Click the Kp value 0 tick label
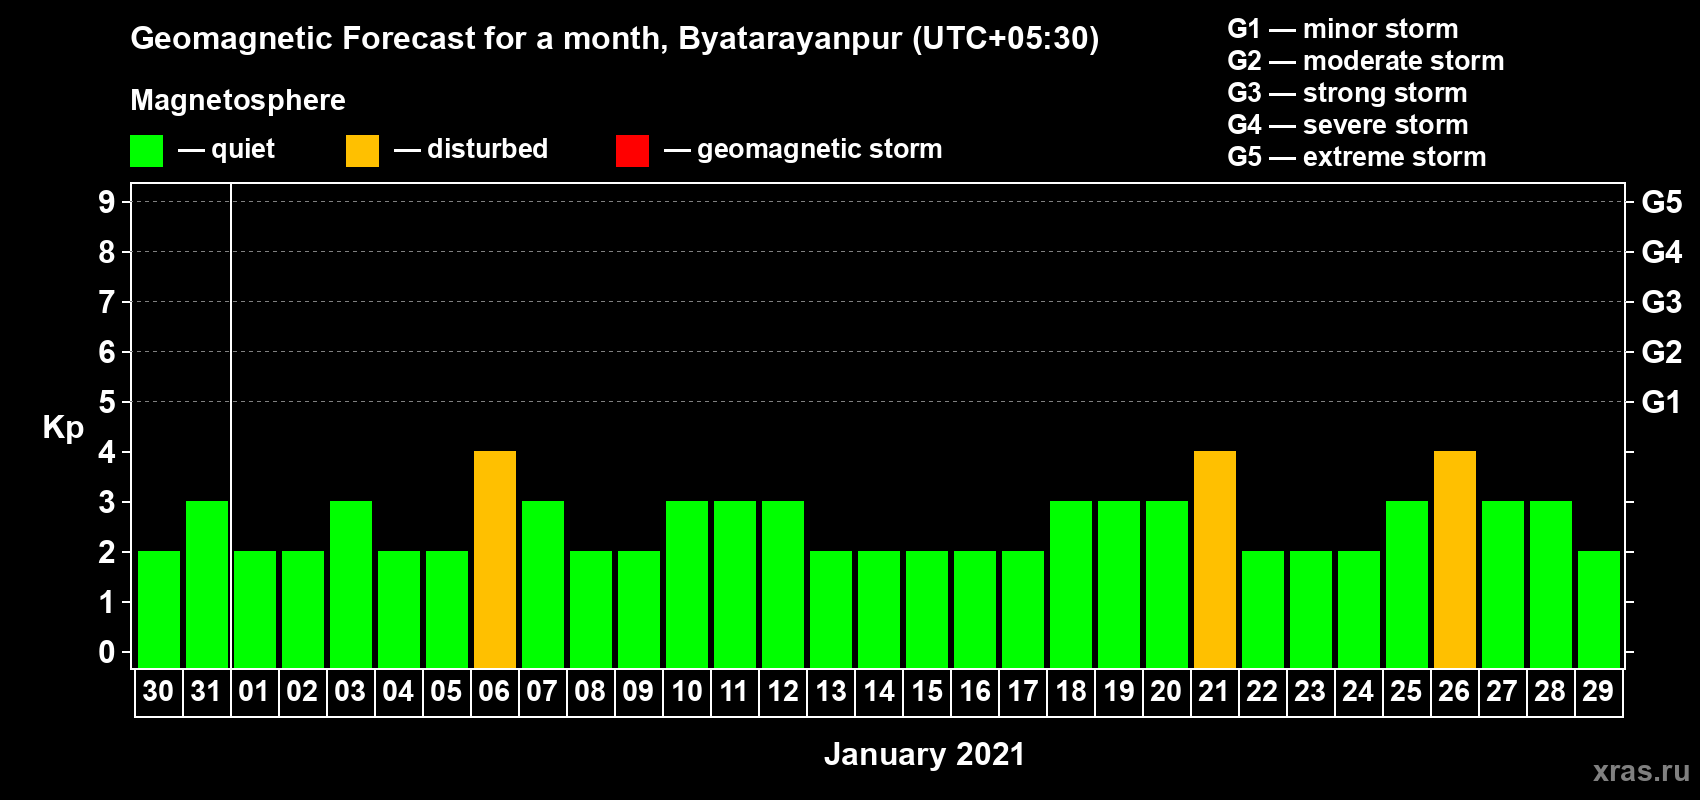The width and height of the screenshot is (1700, 800). pos(107,652)
